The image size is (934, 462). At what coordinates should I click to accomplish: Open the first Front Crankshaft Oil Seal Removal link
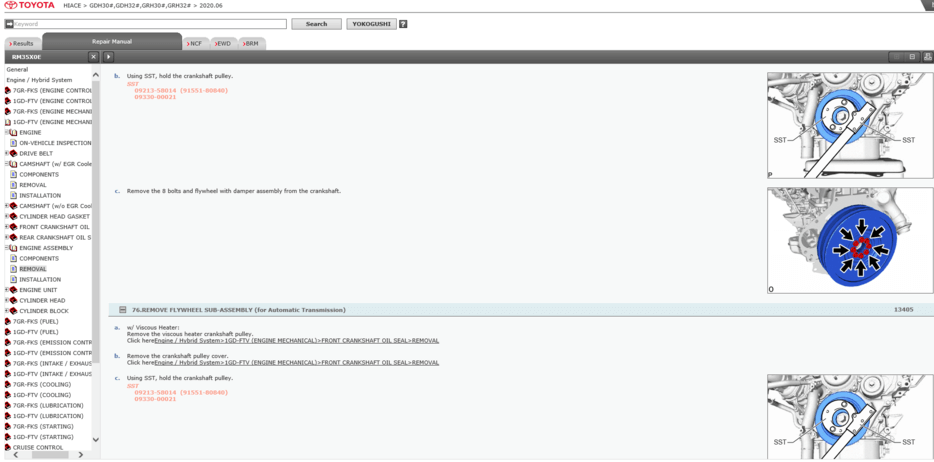296,341
